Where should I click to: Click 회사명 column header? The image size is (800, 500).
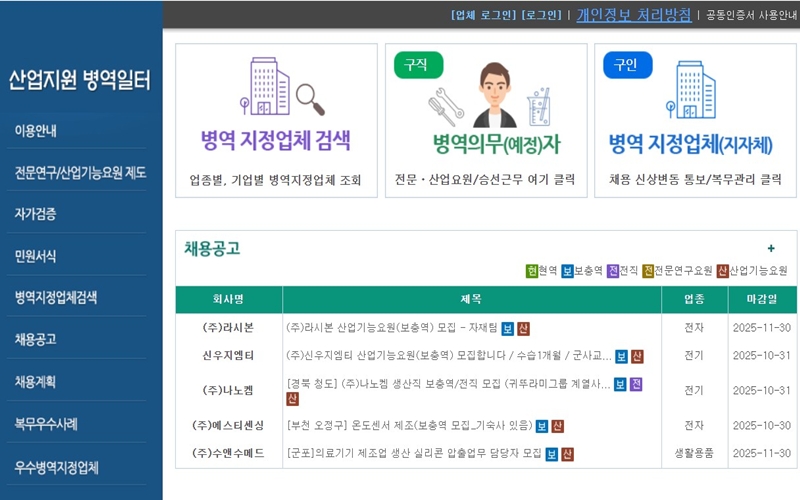coord(229,299)
